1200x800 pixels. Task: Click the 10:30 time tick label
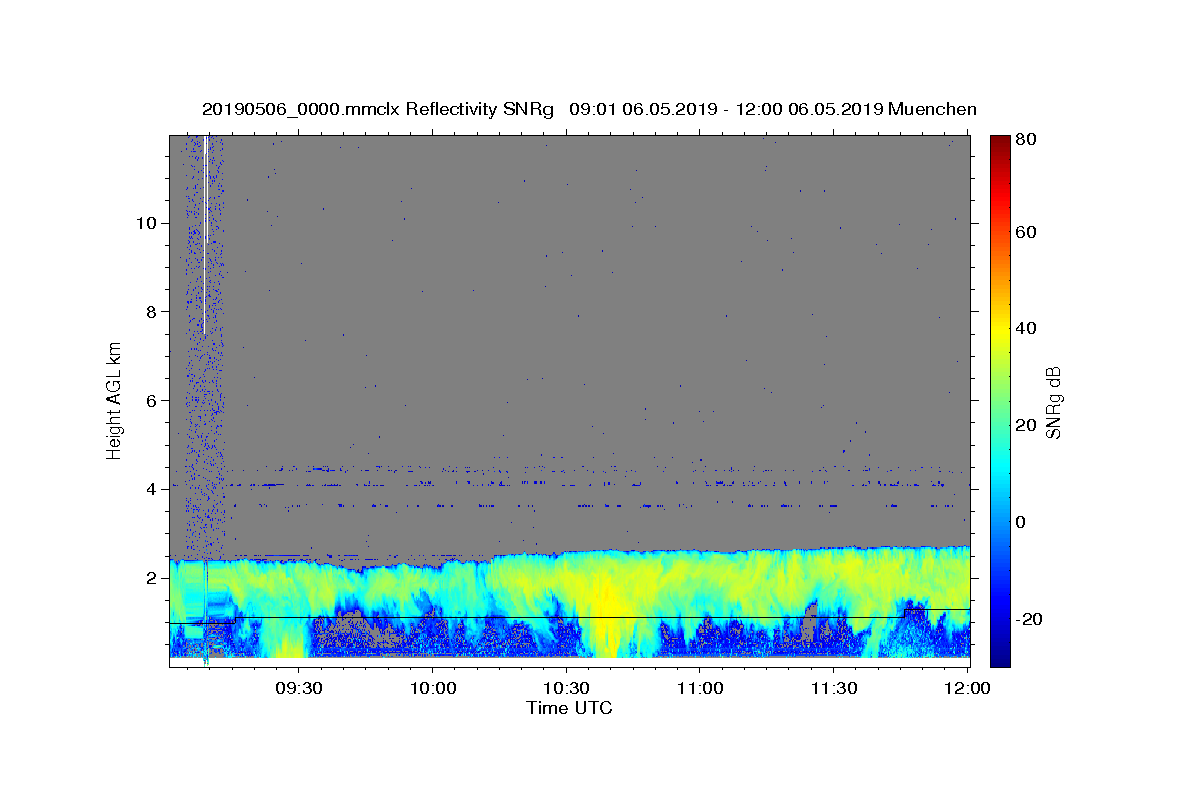566,688
